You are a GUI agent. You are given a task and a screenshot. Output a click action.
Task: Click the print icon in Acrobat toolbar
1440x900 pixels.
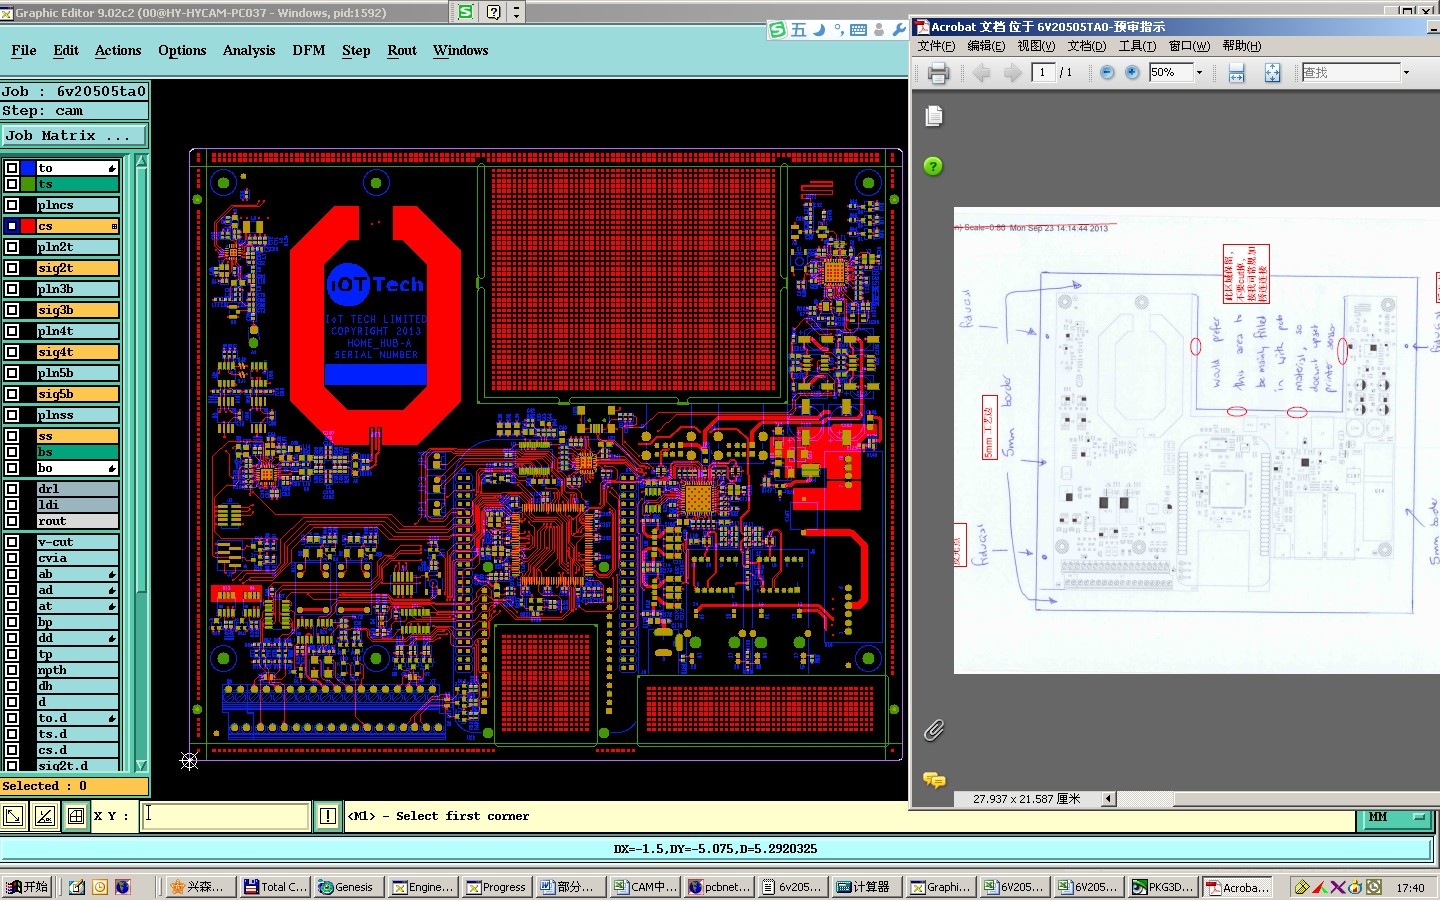937,73
